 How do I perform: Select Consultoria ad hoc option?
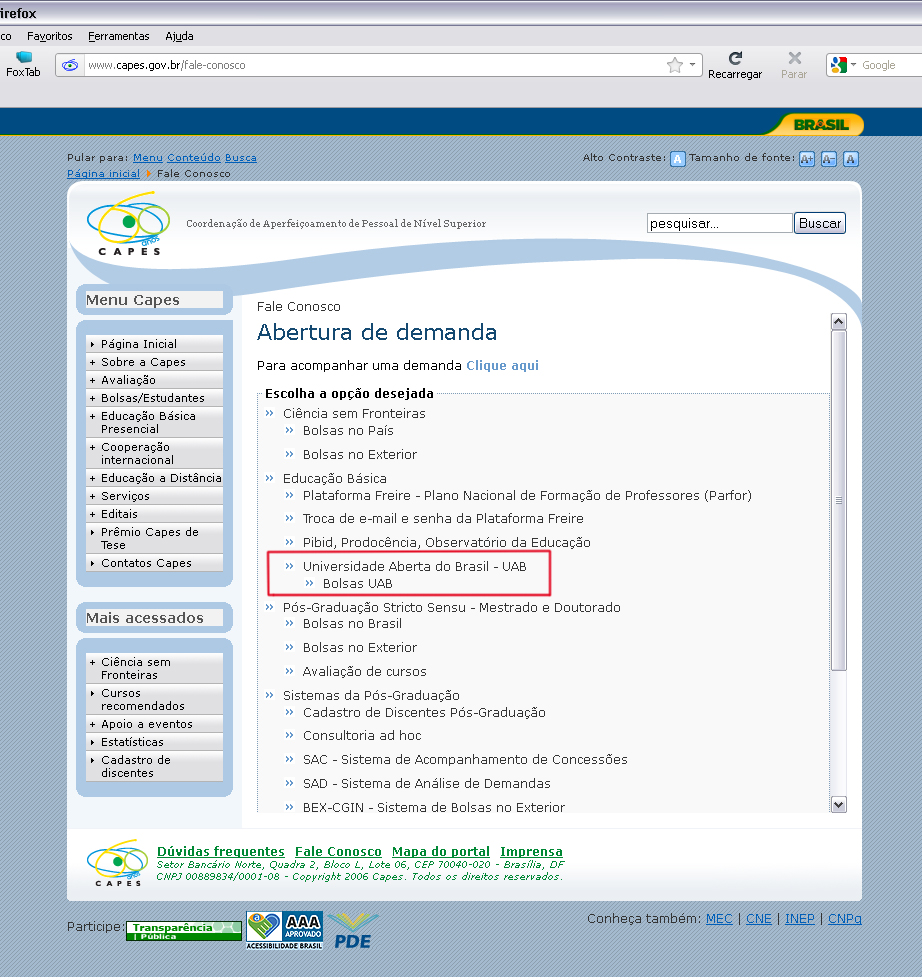coord(362,736)
